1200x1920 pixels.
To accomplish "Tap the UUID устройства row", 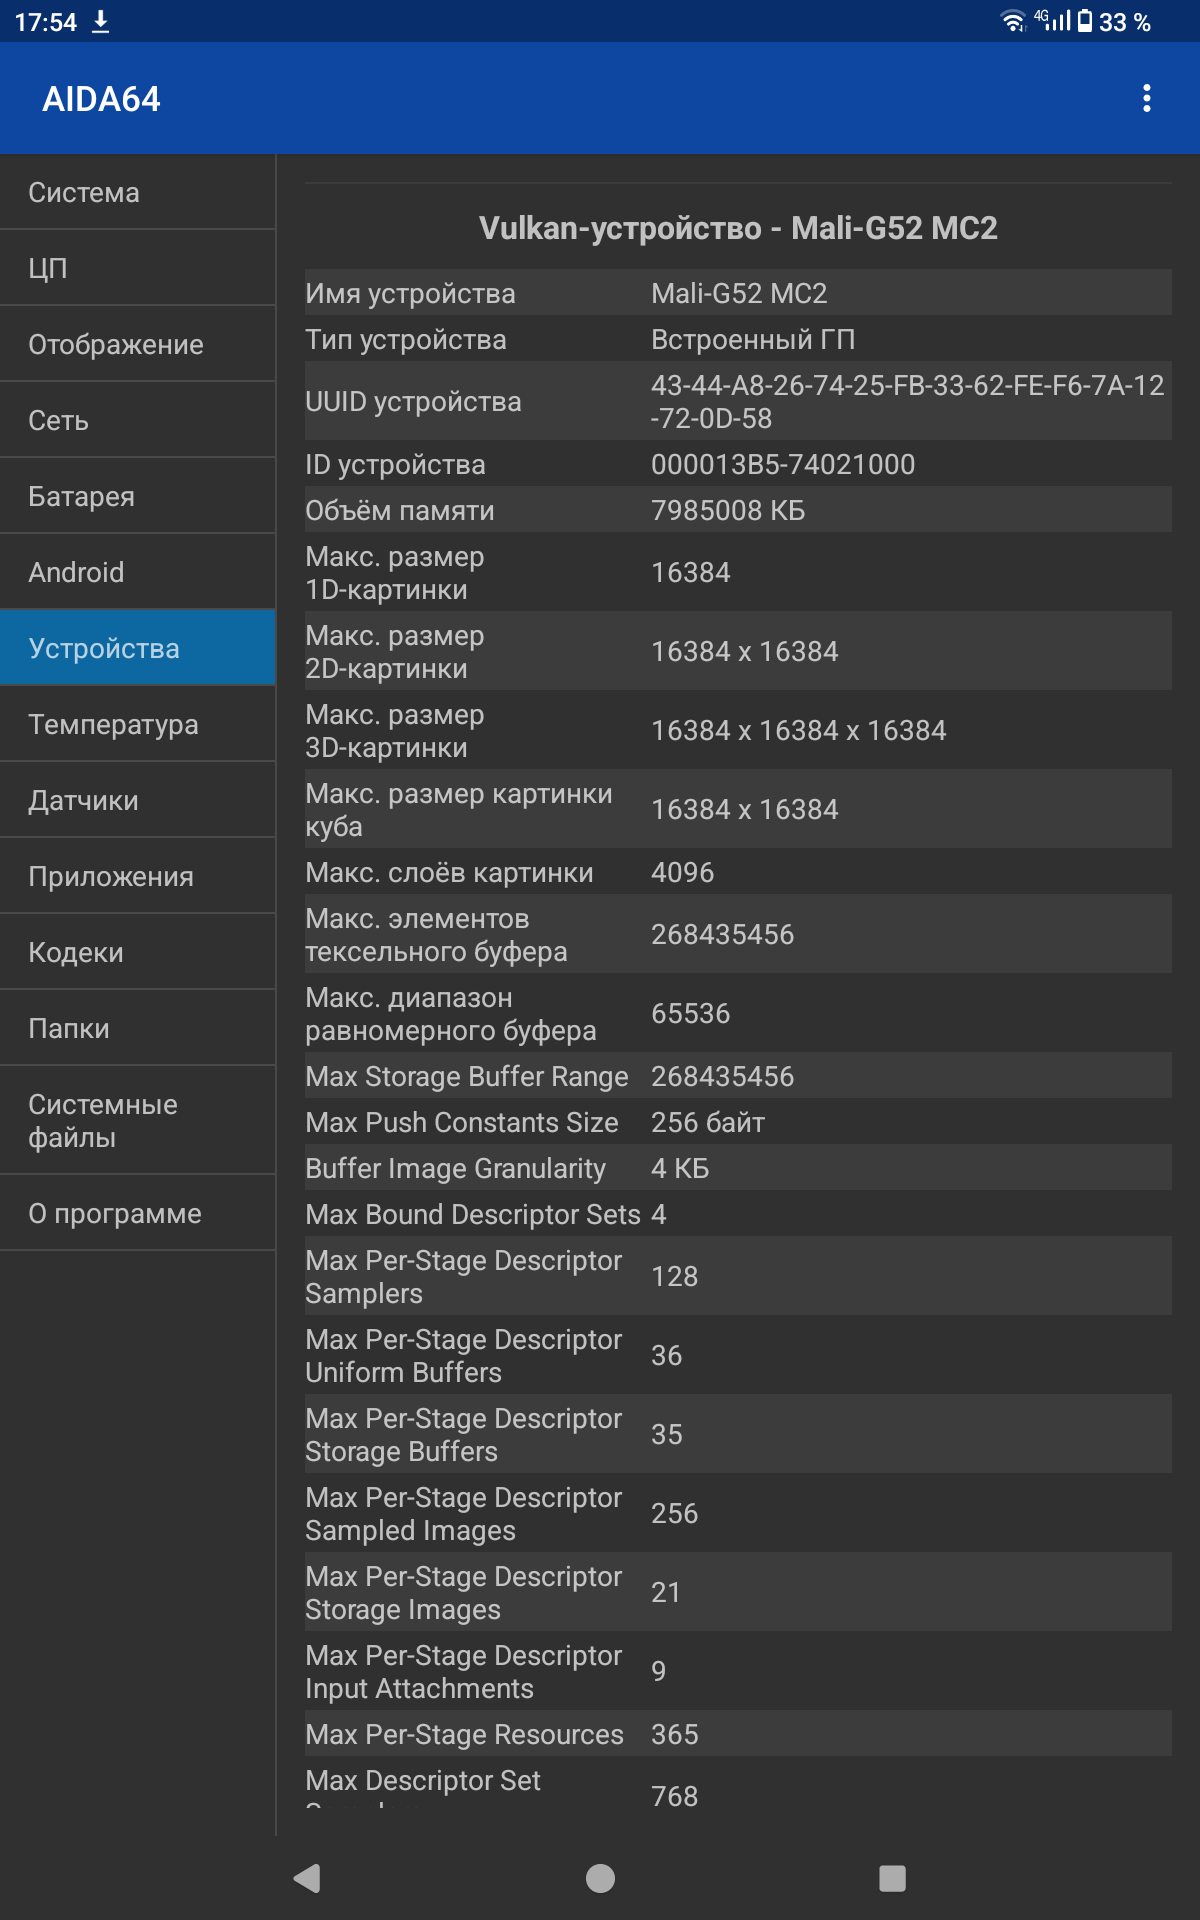I will [x=738, y=401].
